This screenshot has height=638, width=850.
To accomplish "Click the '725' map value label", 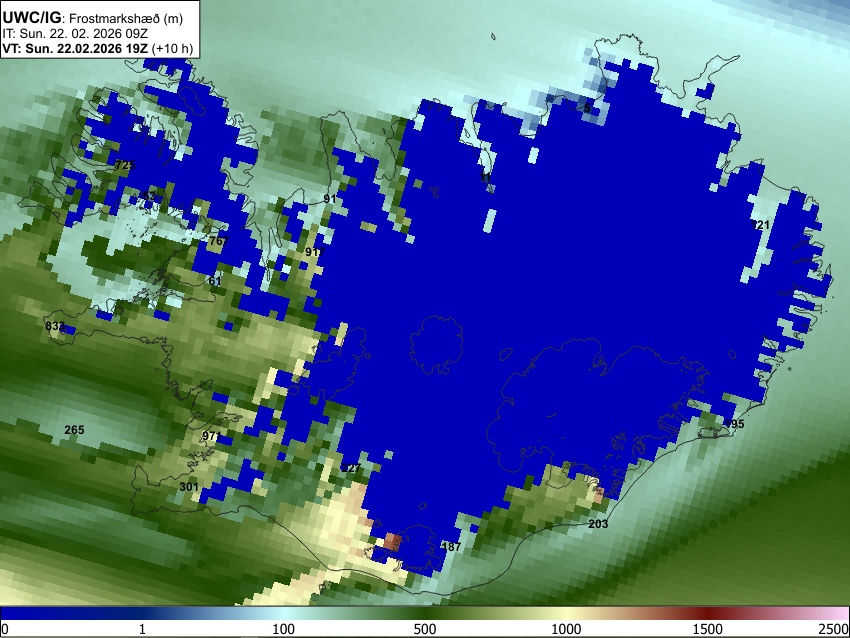I will click(x=124, y=165).
